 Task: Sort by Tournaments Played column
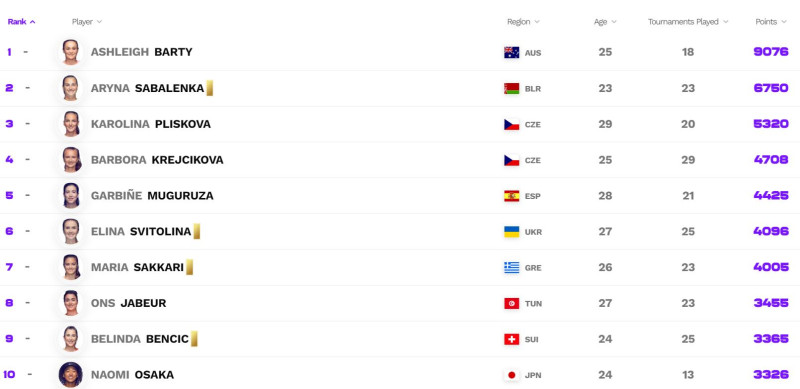click(x=688, y=22)
